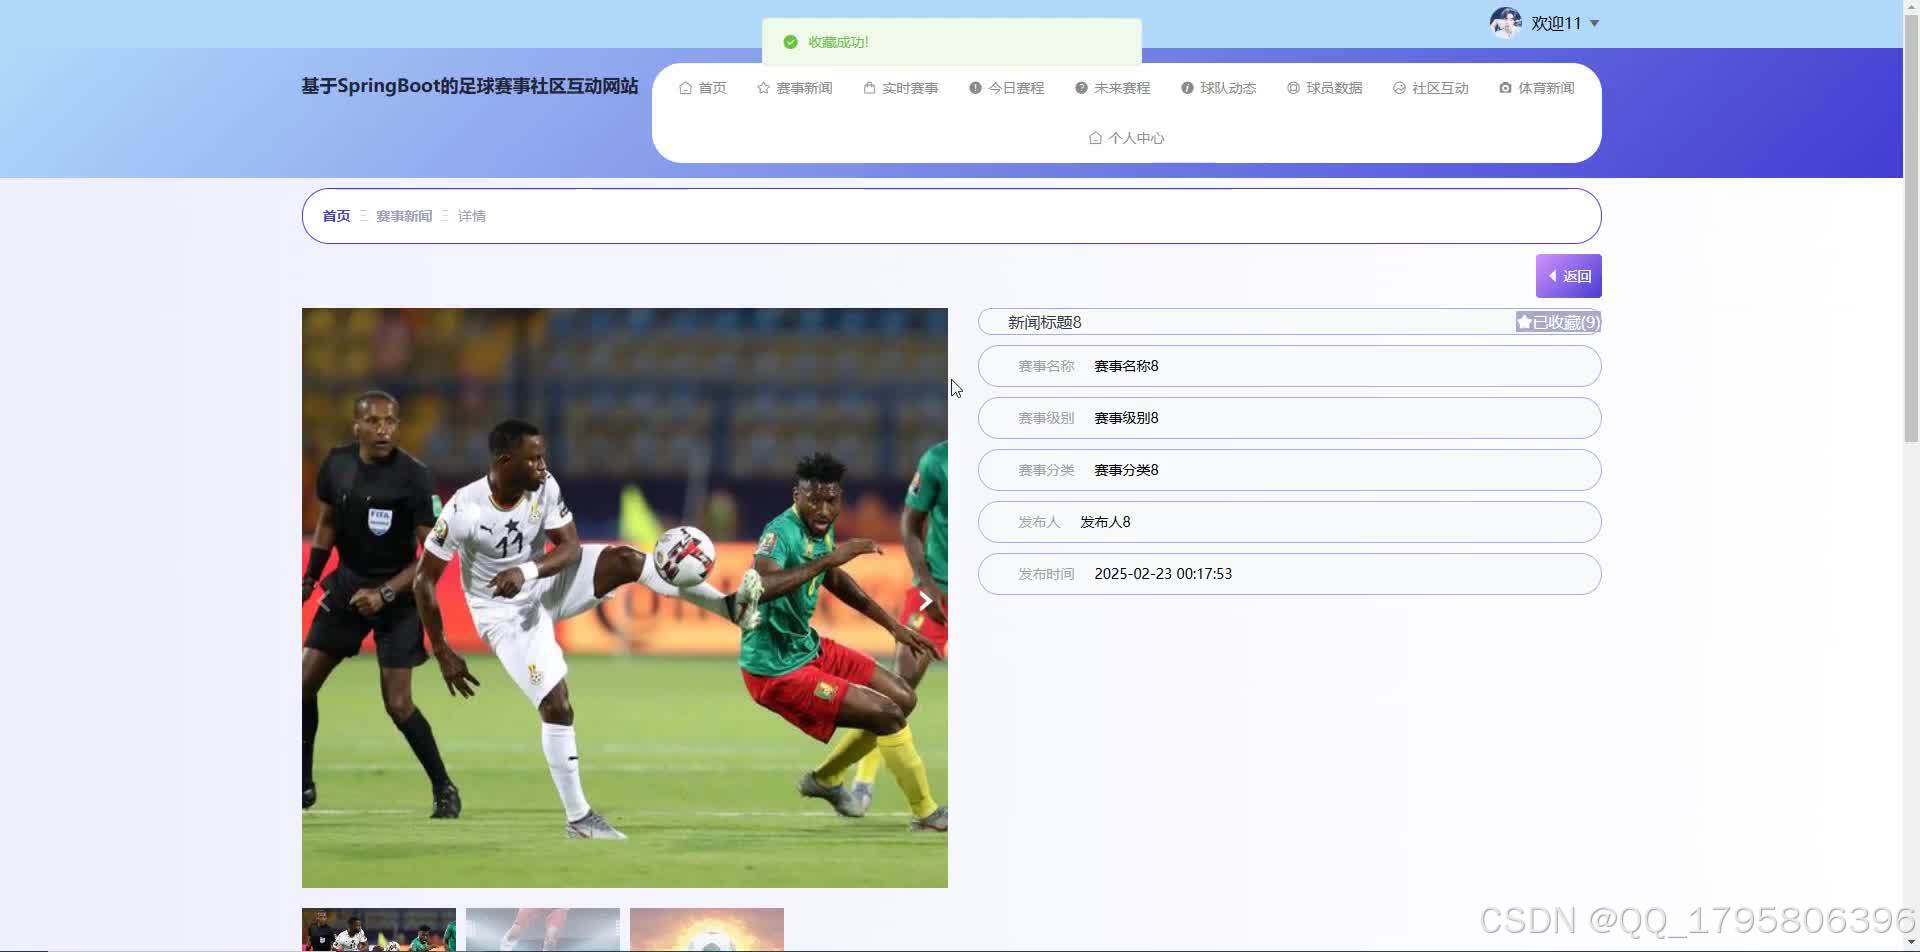Select the 首页 home icon in navigation
The width and height of the screenshot is (1920, 952).
tap(686, 88)
